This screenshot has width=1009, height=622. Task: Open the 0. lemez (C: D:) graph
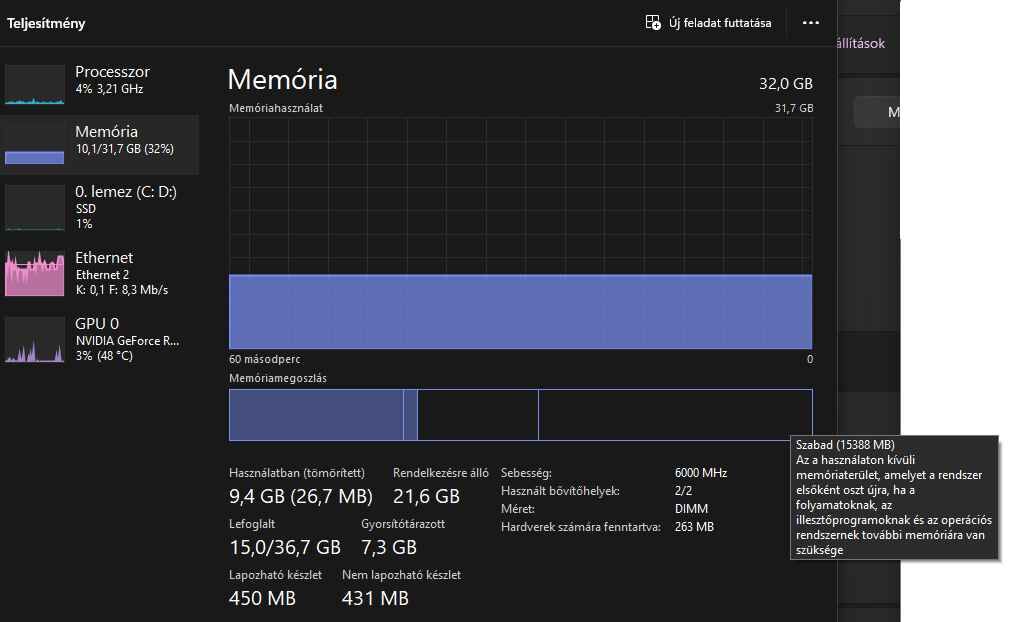pos(35,208)
